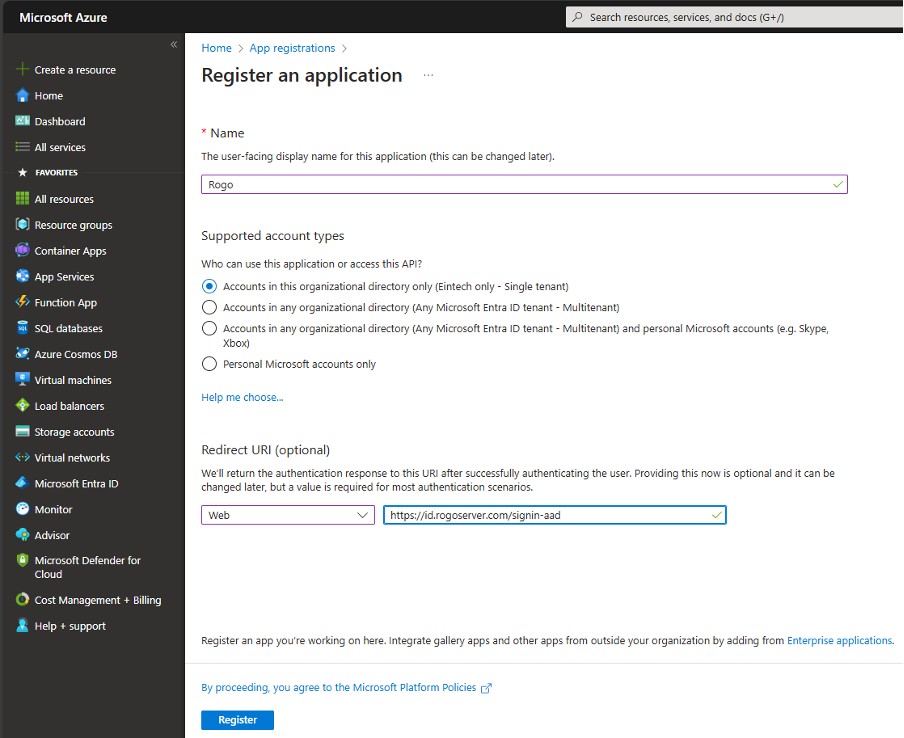904x738 pixels.
Task: Click the Cost Management + Billing icon
Action: [22, 600]
